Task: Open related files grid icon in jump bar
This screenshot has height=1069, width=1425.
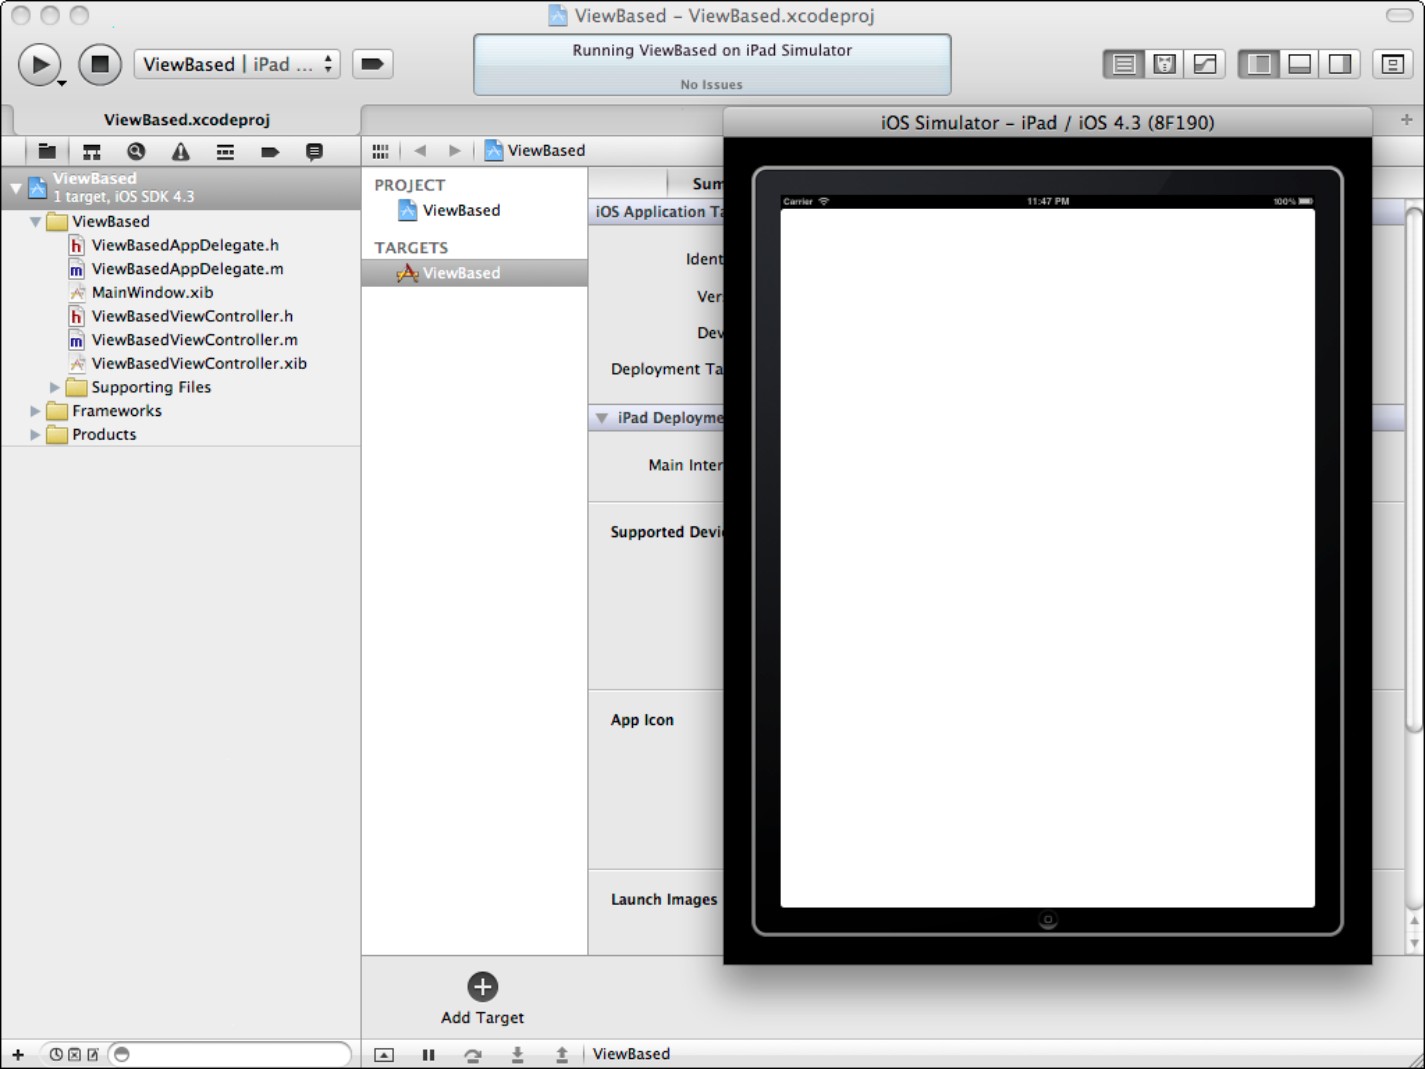Action: click(x=380, y=151)
